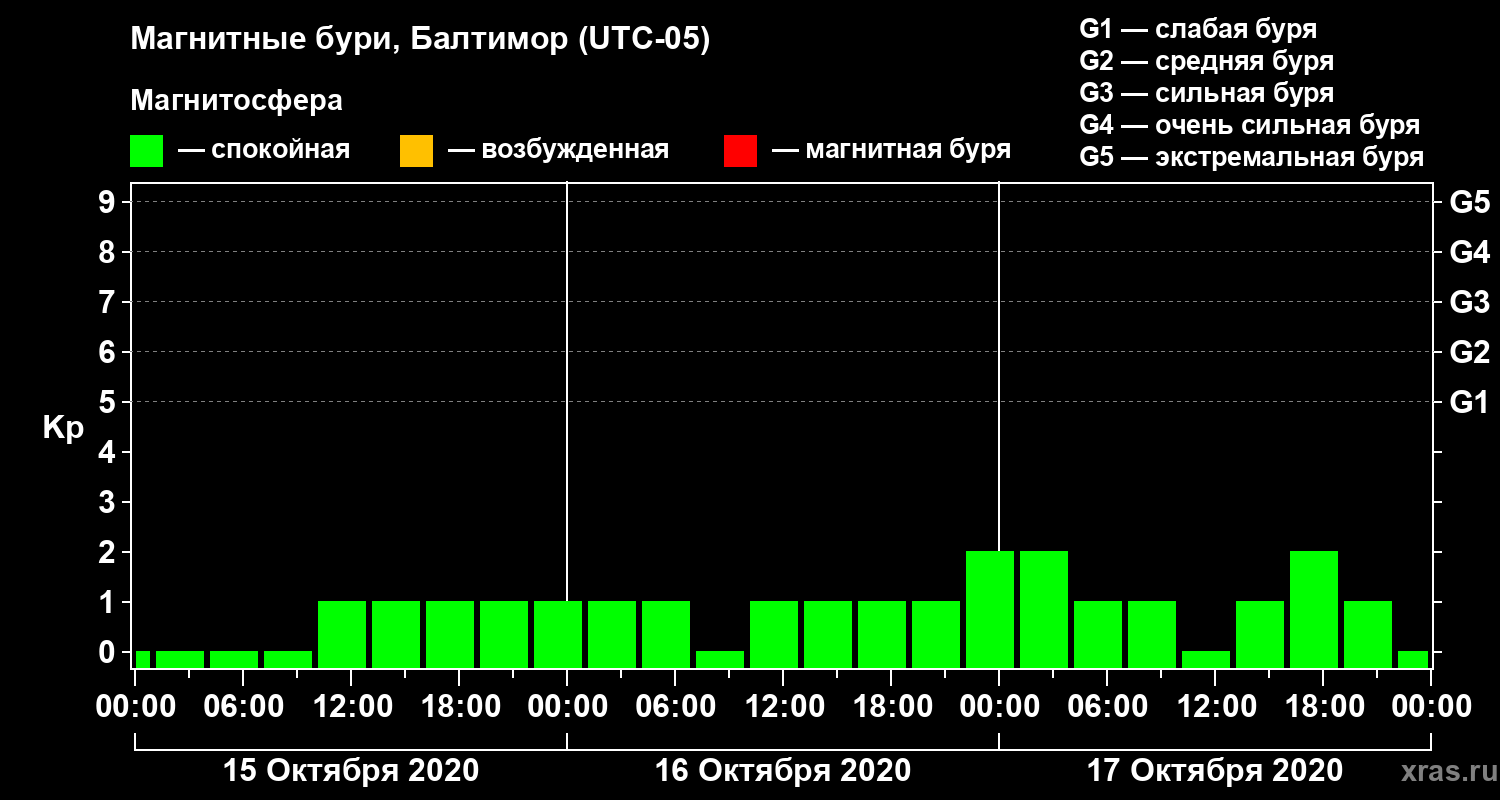Click the '16 Октября 2020' date label
The width and height of the screenshot is (1500, 800).
pos(782,771)
